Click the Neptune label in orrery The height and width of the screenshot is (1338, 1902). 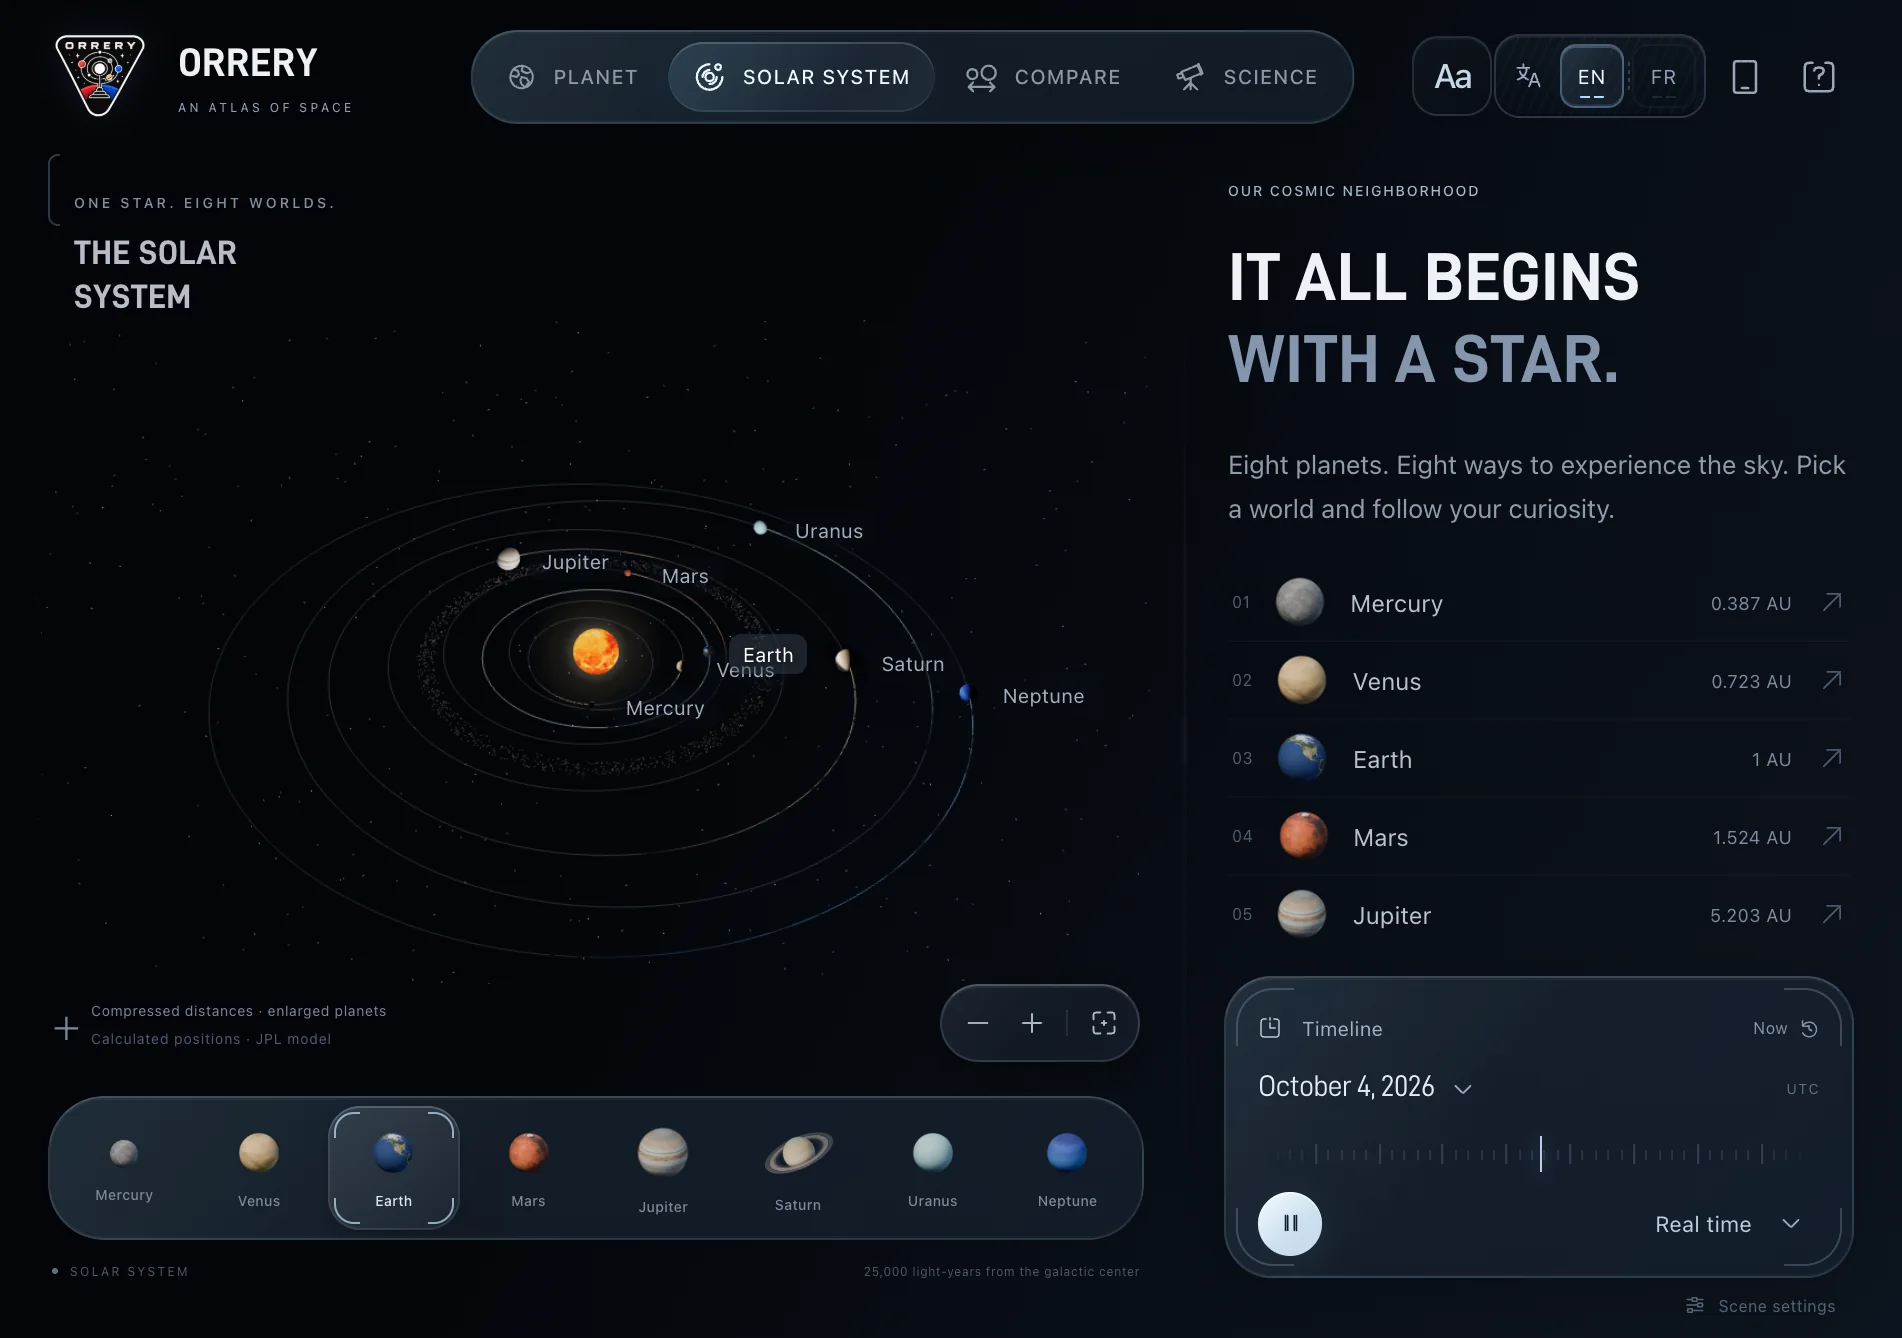pyautogui.click(x=1044, y=696)
